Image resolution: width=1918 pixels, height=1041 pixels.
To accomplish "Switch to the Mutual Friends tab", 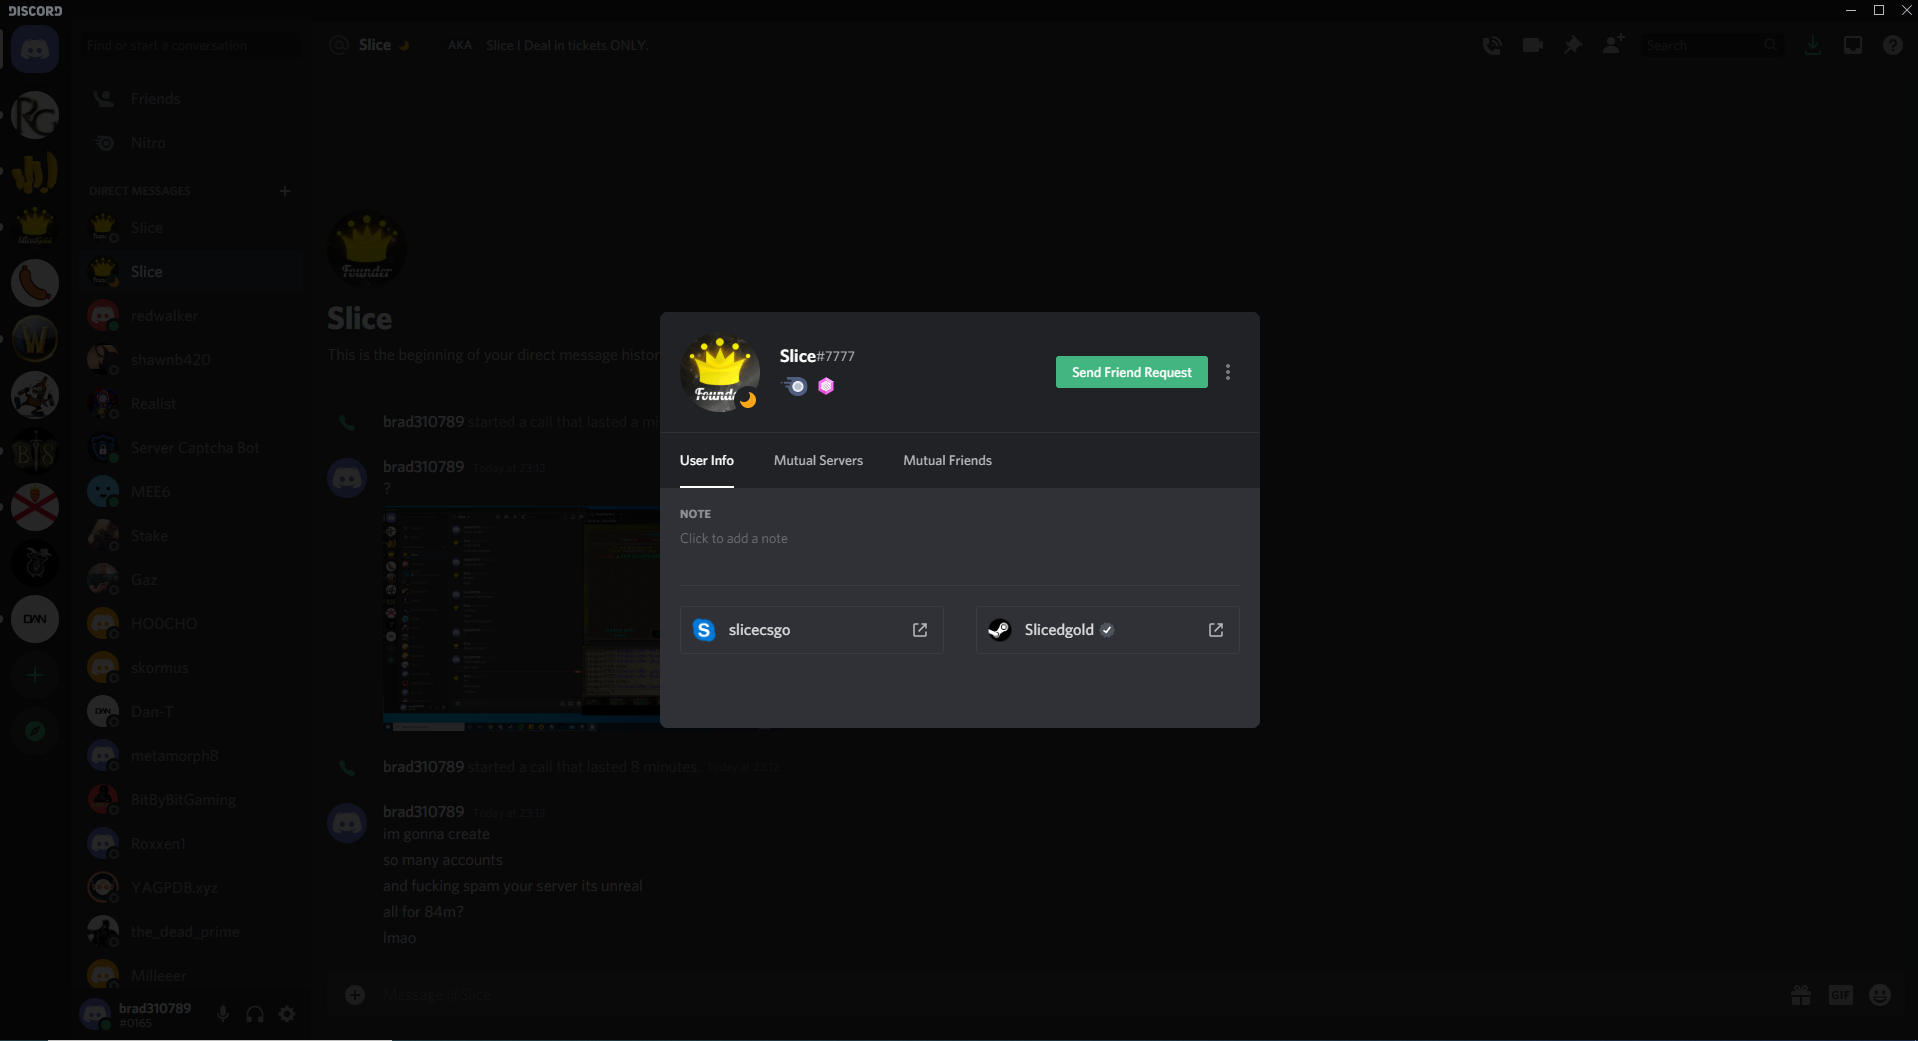I will coord(947,461).
